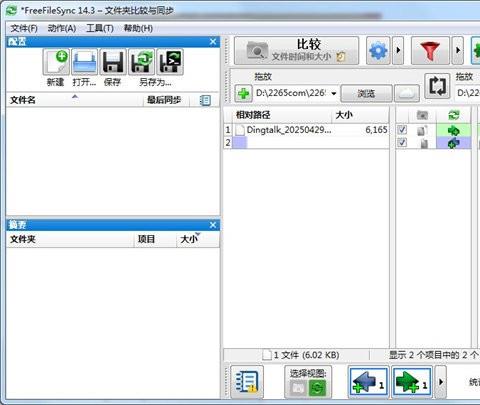Toggle the create-left blue arrow filter

coord(368,382)
